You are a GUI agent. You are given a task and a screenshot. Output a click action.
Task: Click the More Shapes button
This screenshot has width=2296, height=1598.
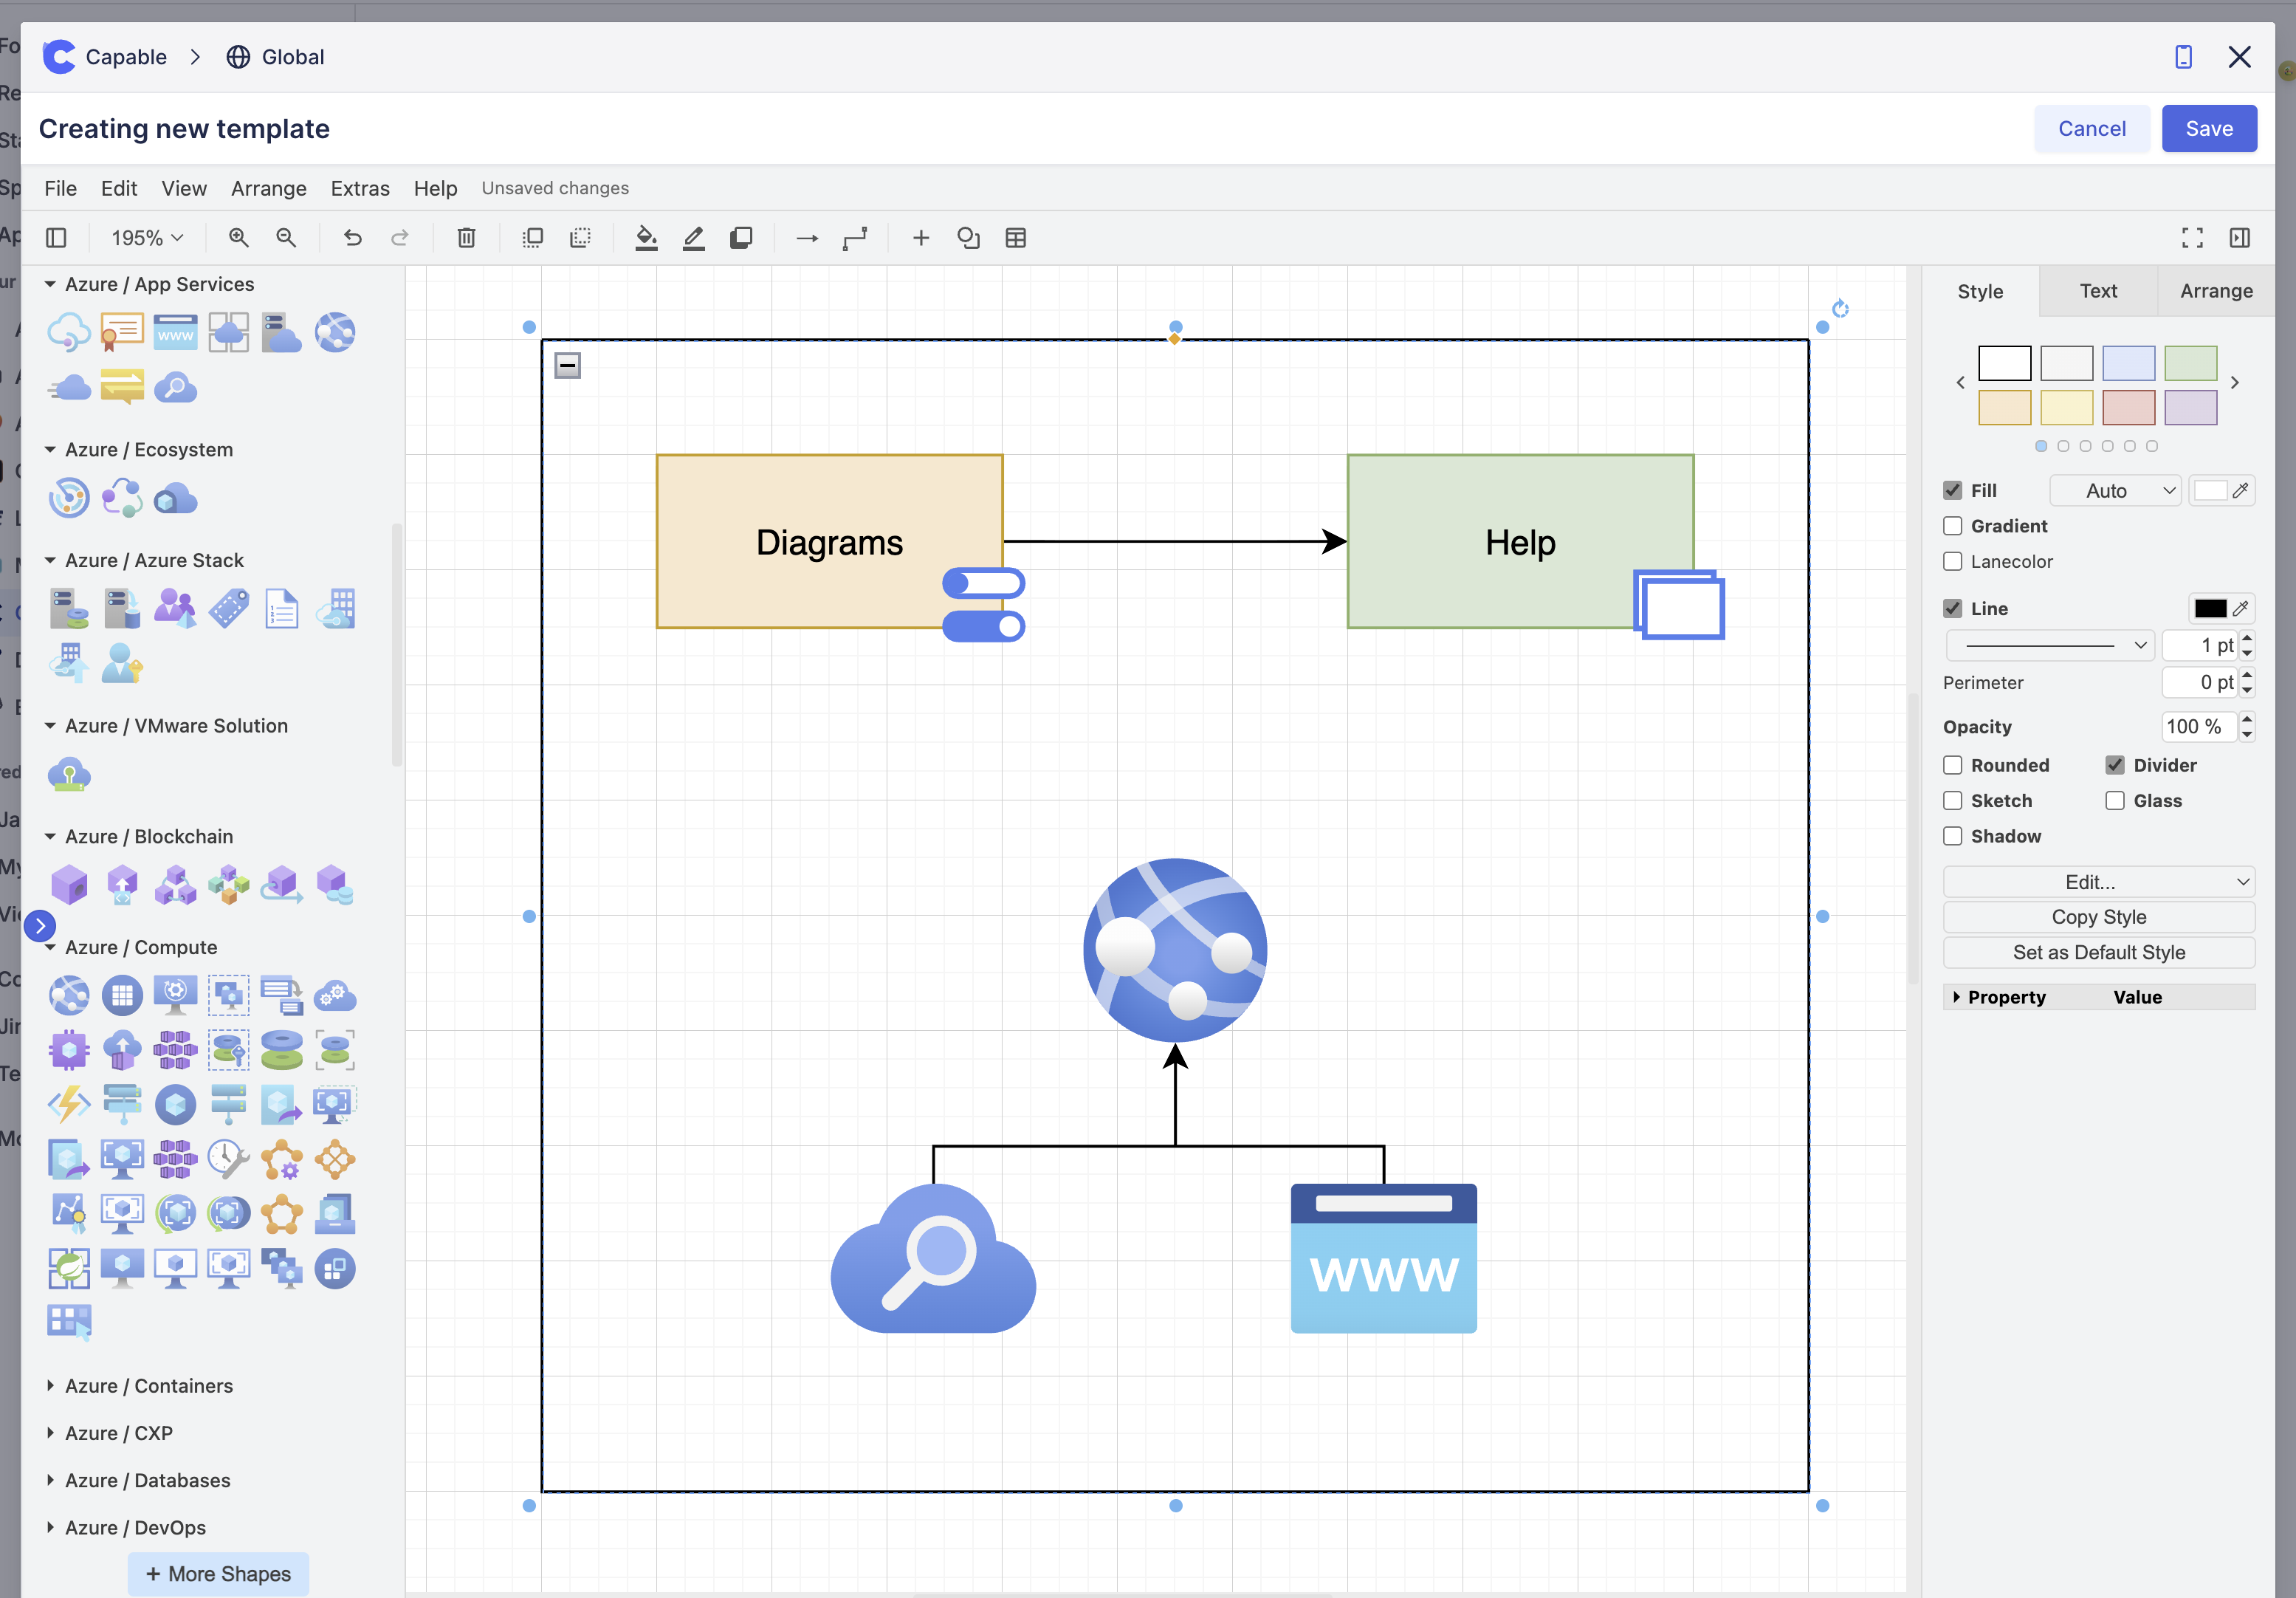[x=218, y=1574]
